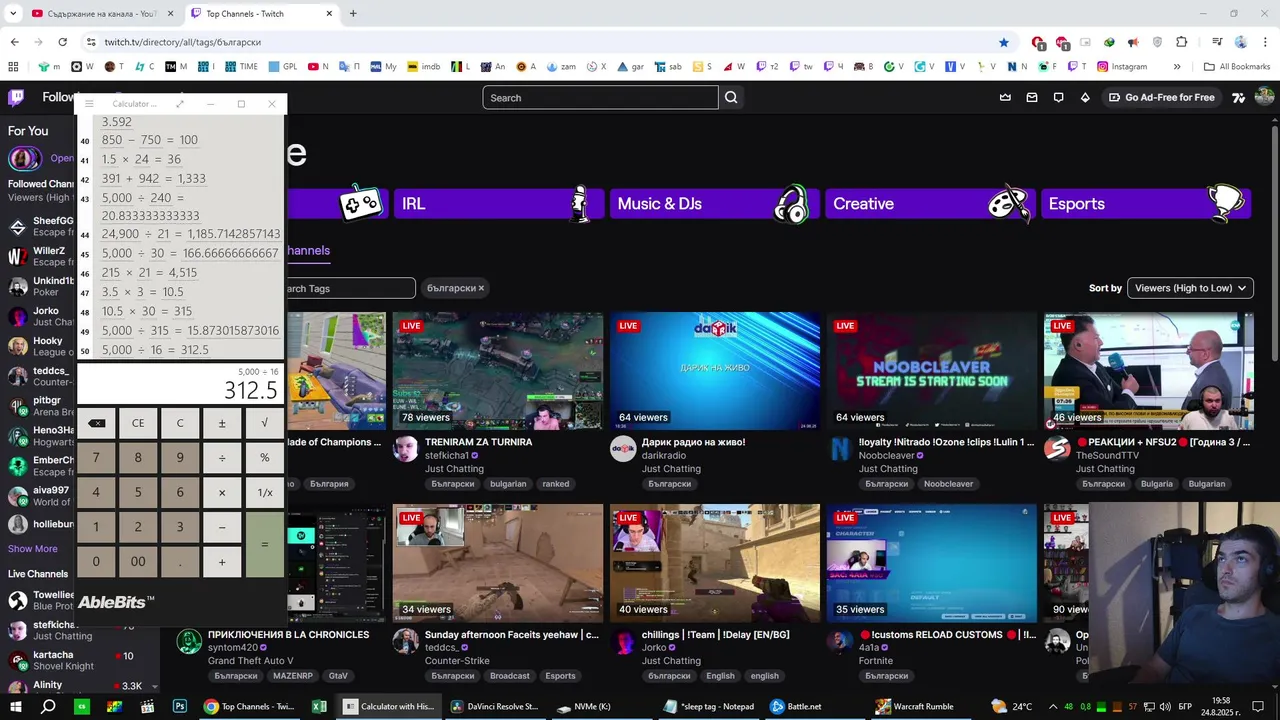Open the Calculator hamburger menu
This screenshot has width=1280, height=720.
[89, 104]
